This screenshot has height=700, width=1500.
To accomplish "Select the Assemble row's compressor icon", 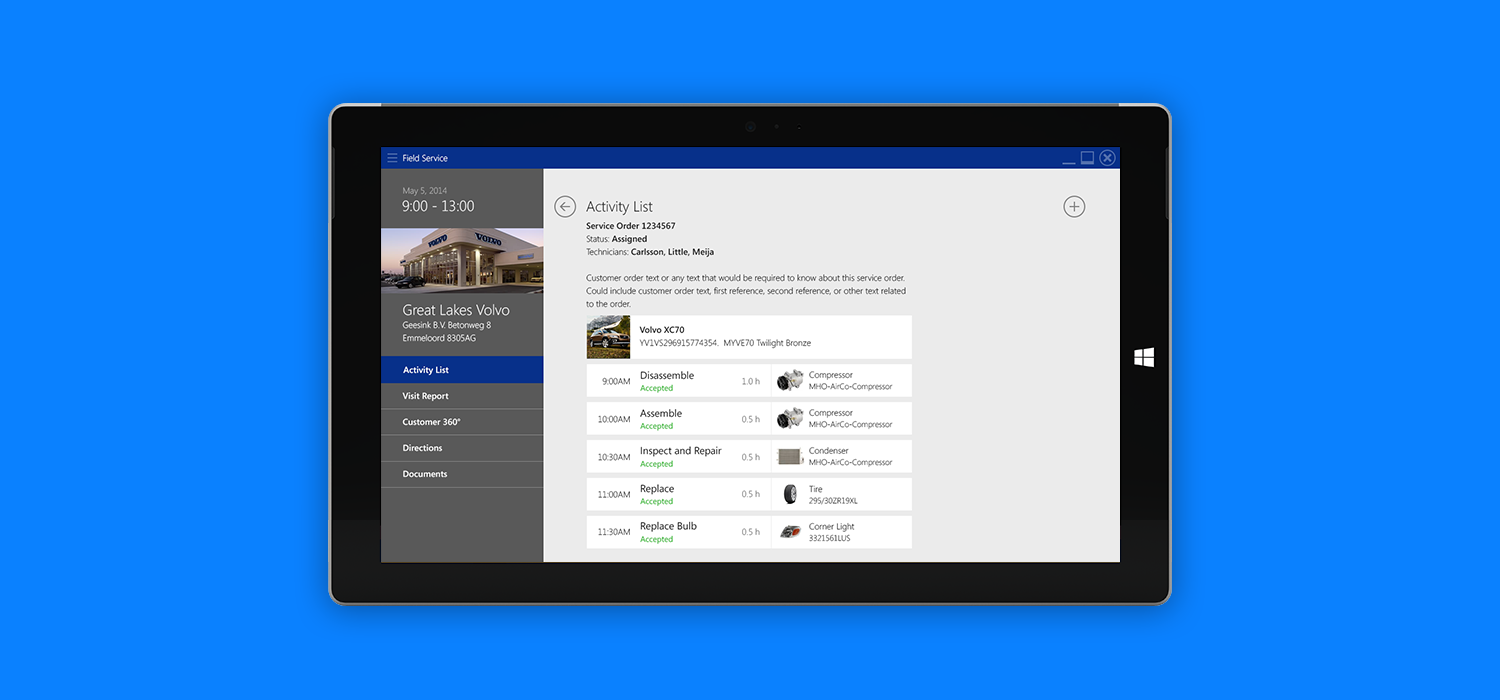I will 790,418.
